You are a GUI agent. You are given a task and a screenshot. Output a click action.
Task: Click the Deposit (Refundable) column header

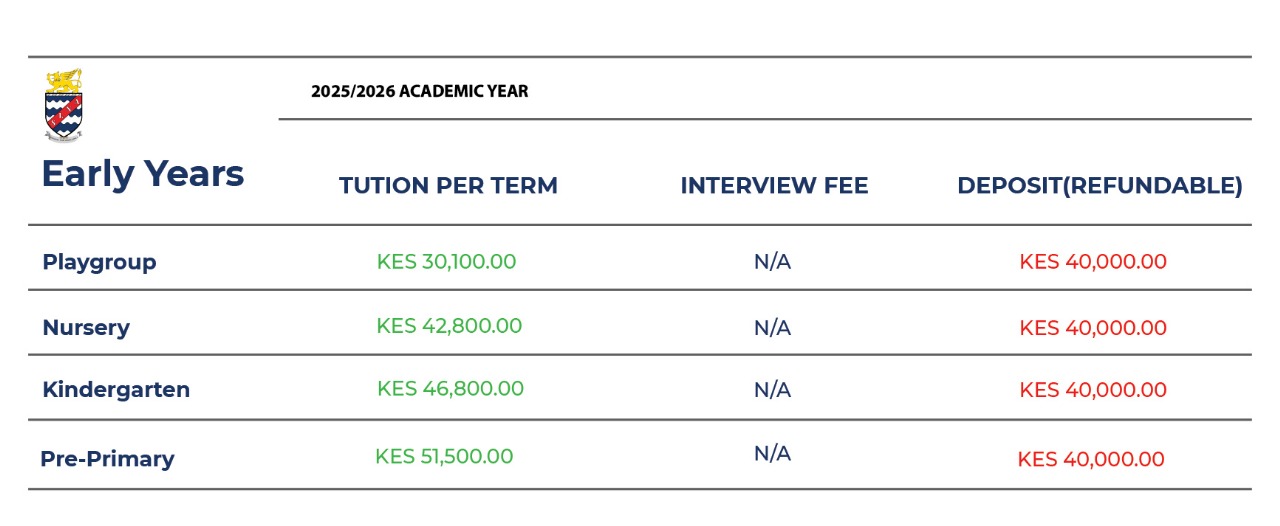tap(1099, 186)
